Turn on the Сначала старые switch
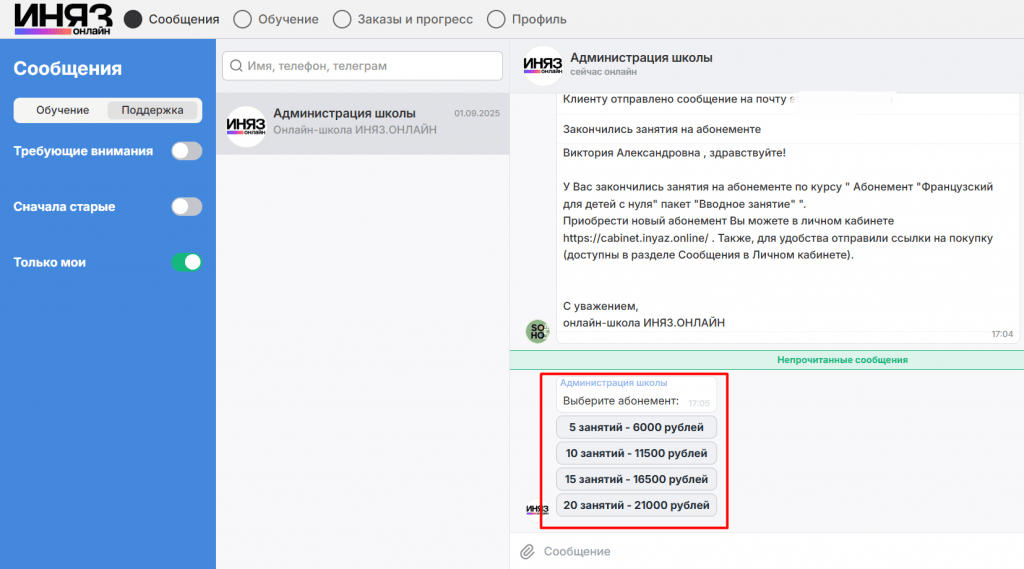The height and width of the screenshot is (569, 1024). (186, 207)
